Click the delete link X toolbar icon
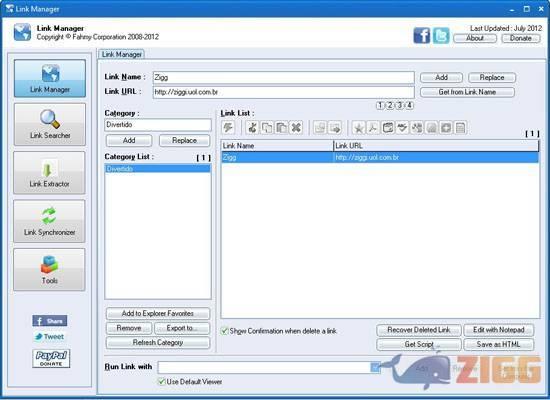 tap(296, 127)
